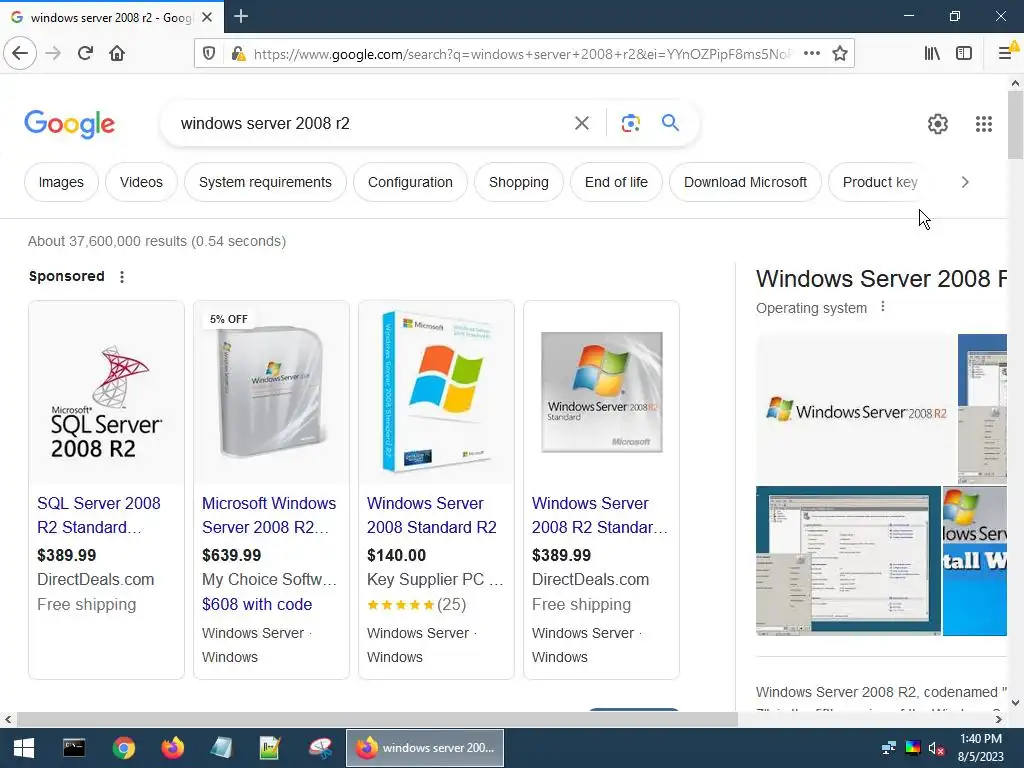The height and width of the screenshot is (768, 1024).
Task: Filter results by Videos
Action: pyautogui.click(x=141, y=182)
